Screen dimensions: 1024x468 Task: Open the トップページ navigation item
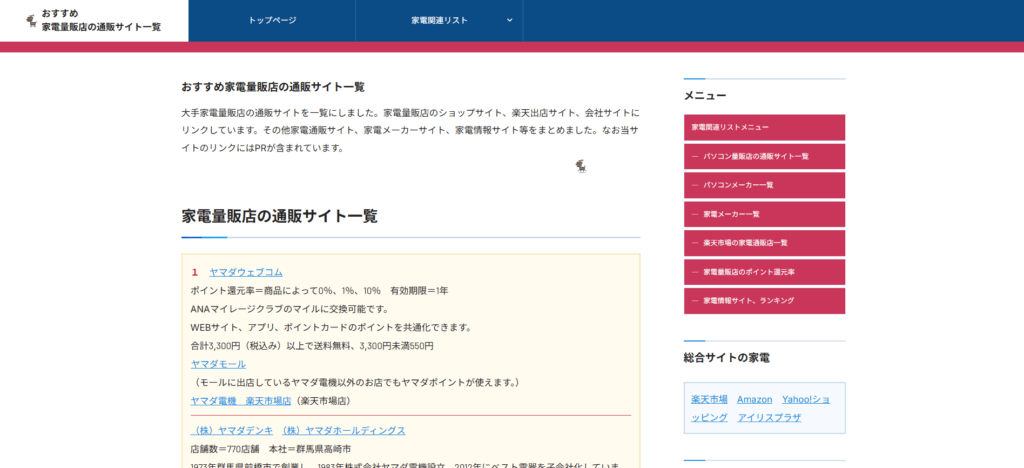(272, 20)
